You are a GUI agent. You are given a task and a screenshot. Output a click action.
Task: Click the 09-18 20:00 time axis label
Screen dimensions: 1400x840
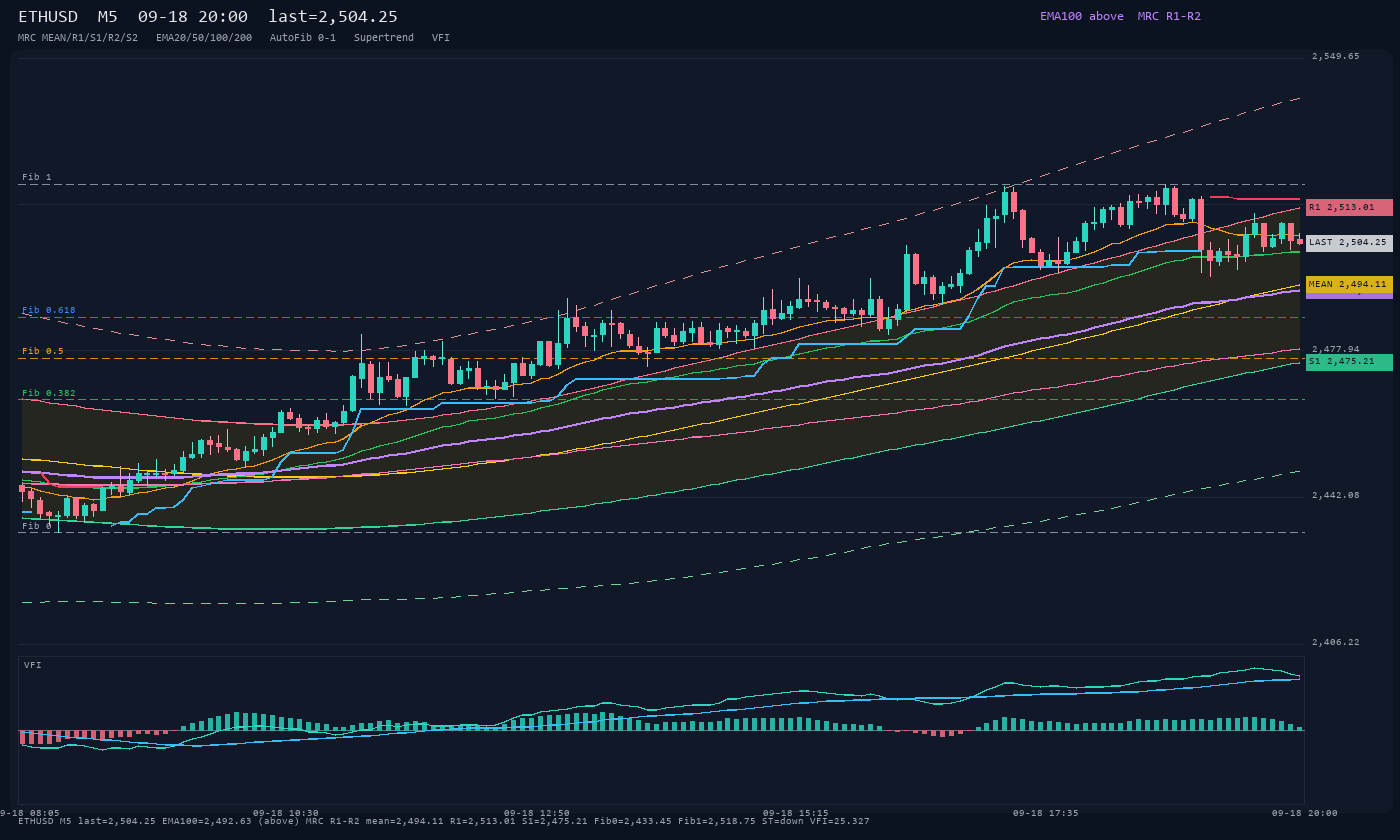click(1305, 813)
